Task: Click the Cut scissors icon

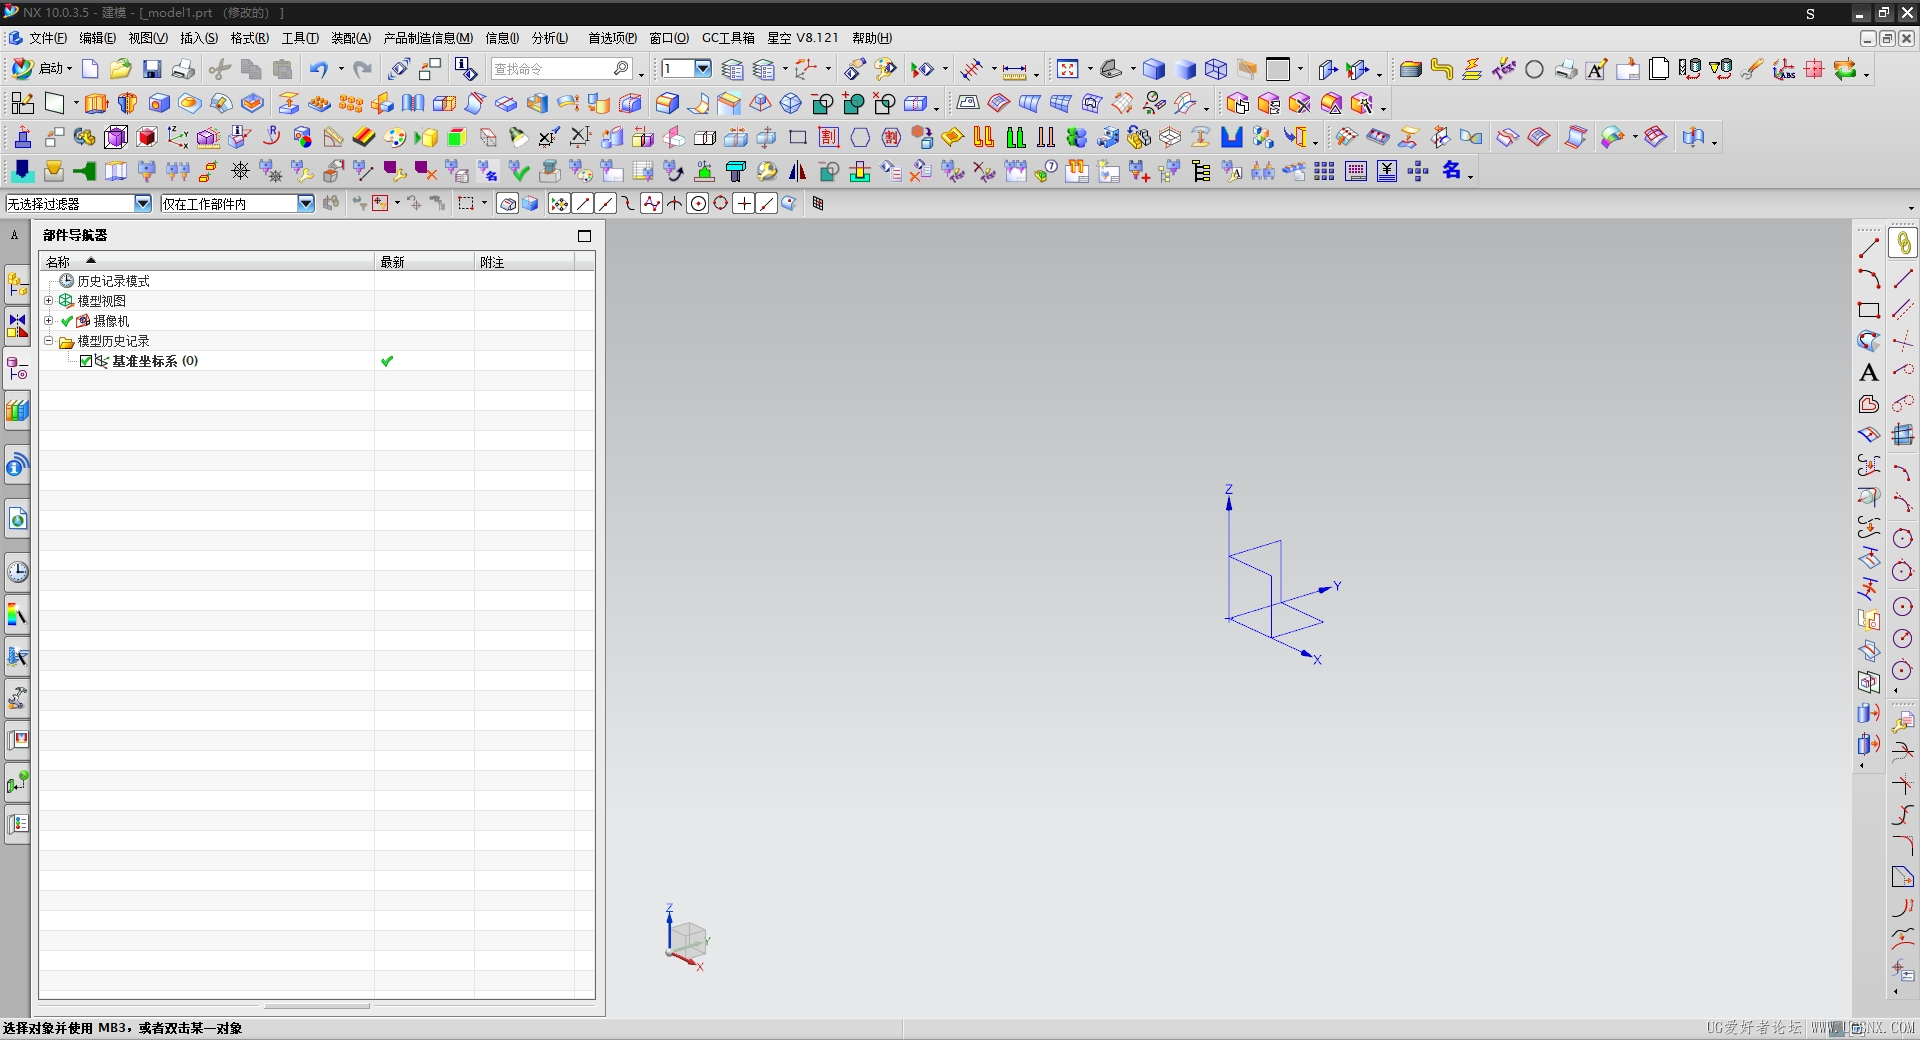Action: (219, 69)
